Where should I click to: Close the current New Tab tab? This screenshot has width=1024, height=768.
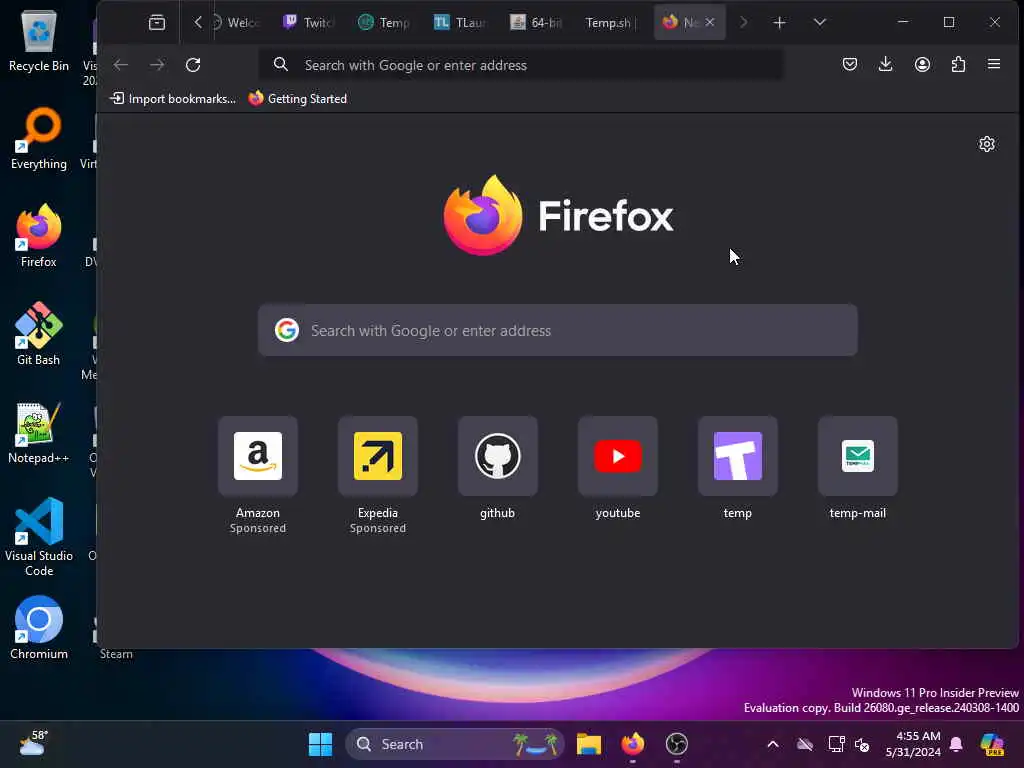tap(710, 23)
